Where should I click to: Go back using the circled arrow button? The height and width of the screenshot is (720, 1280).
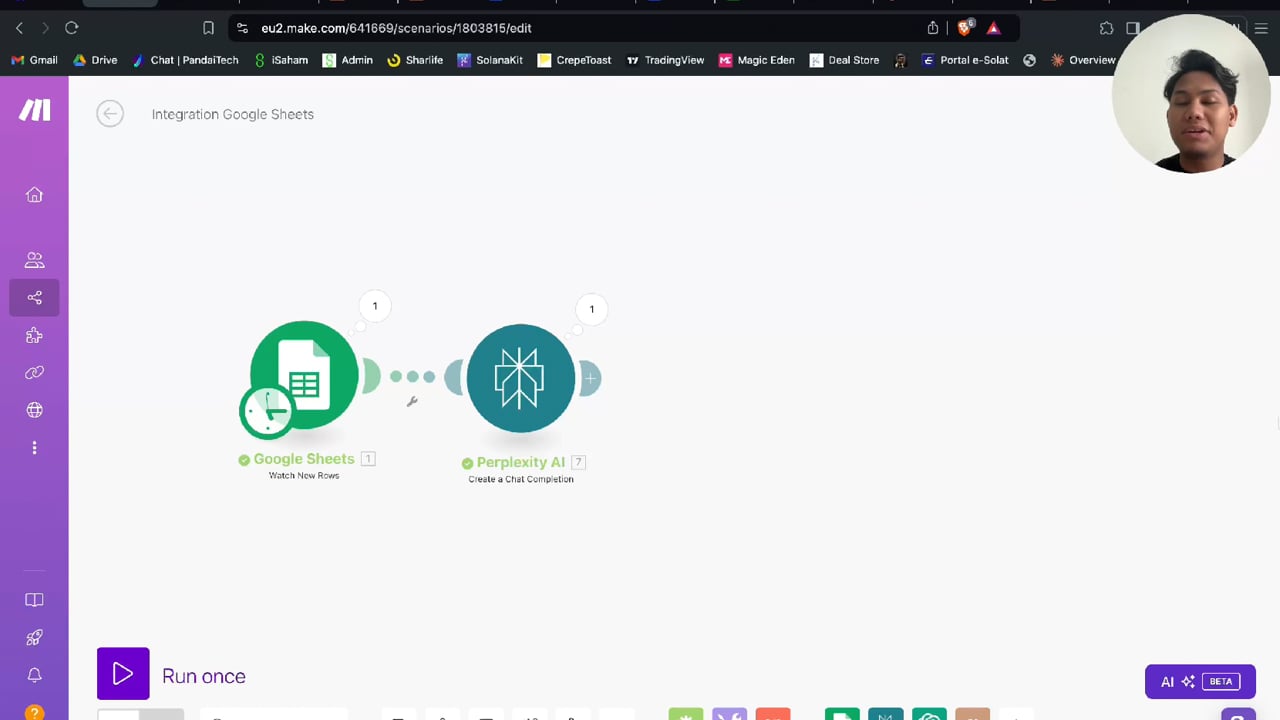pos(110,114)
